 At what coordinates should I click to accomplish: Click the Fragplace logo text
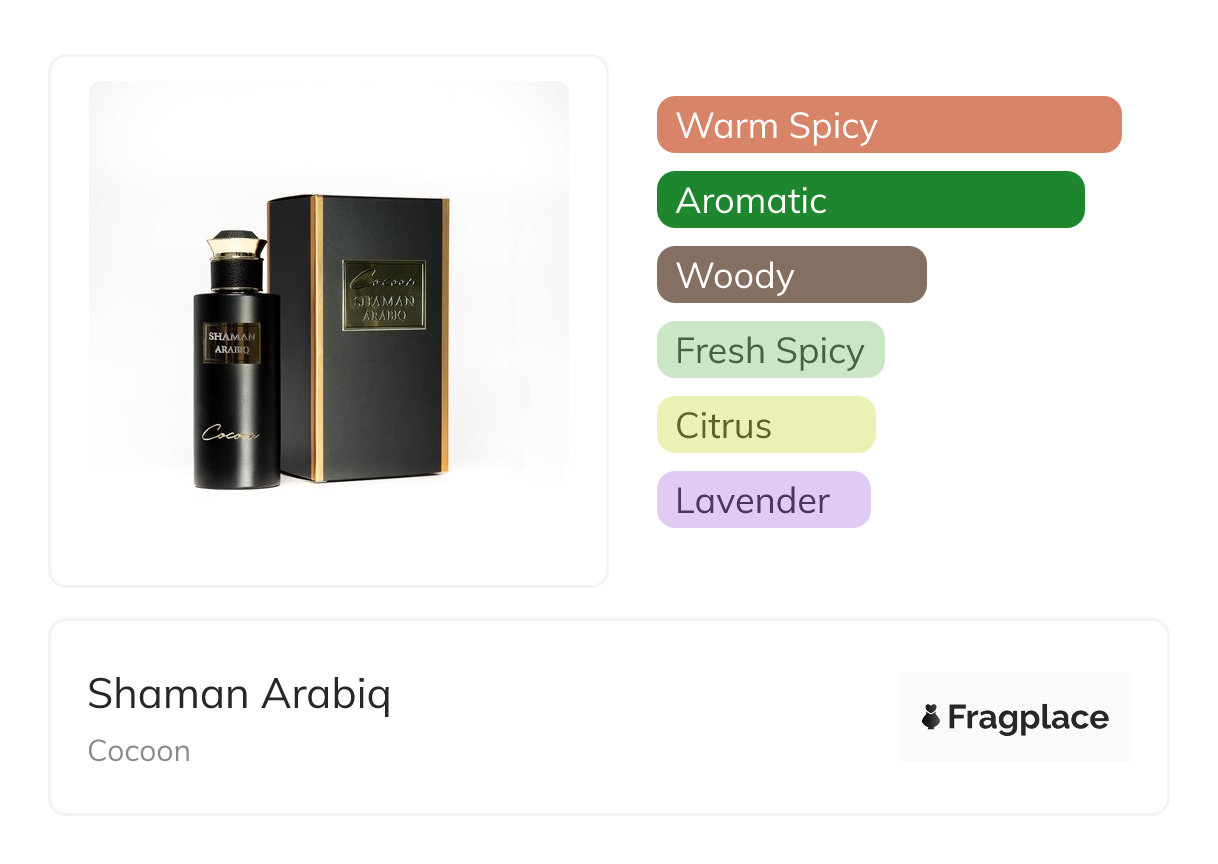click(1028, 717)
